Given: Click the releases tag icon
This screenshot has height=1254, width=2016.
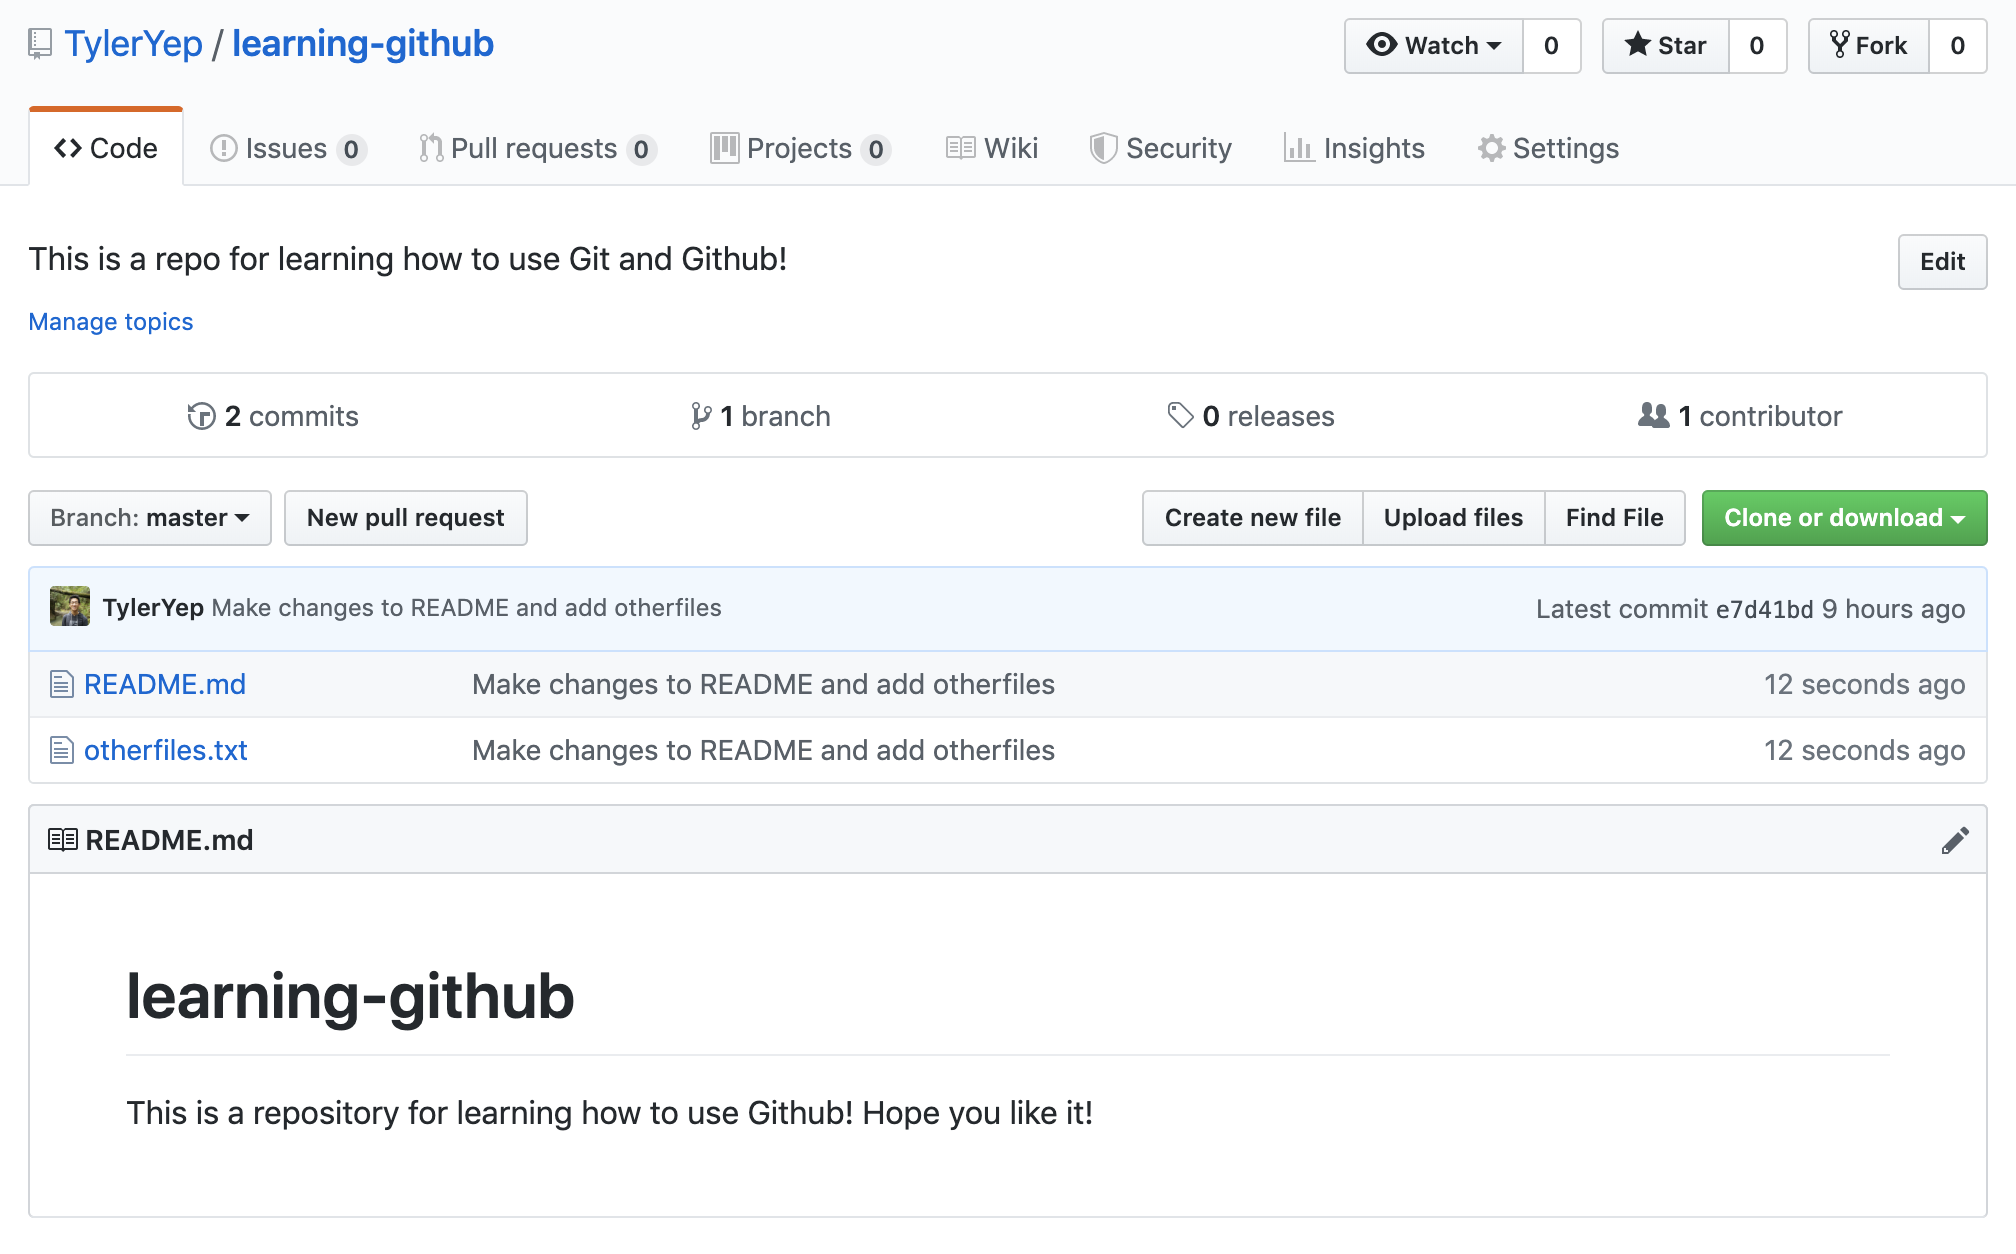Looking at the screenshot, I should click(1180, 416).
